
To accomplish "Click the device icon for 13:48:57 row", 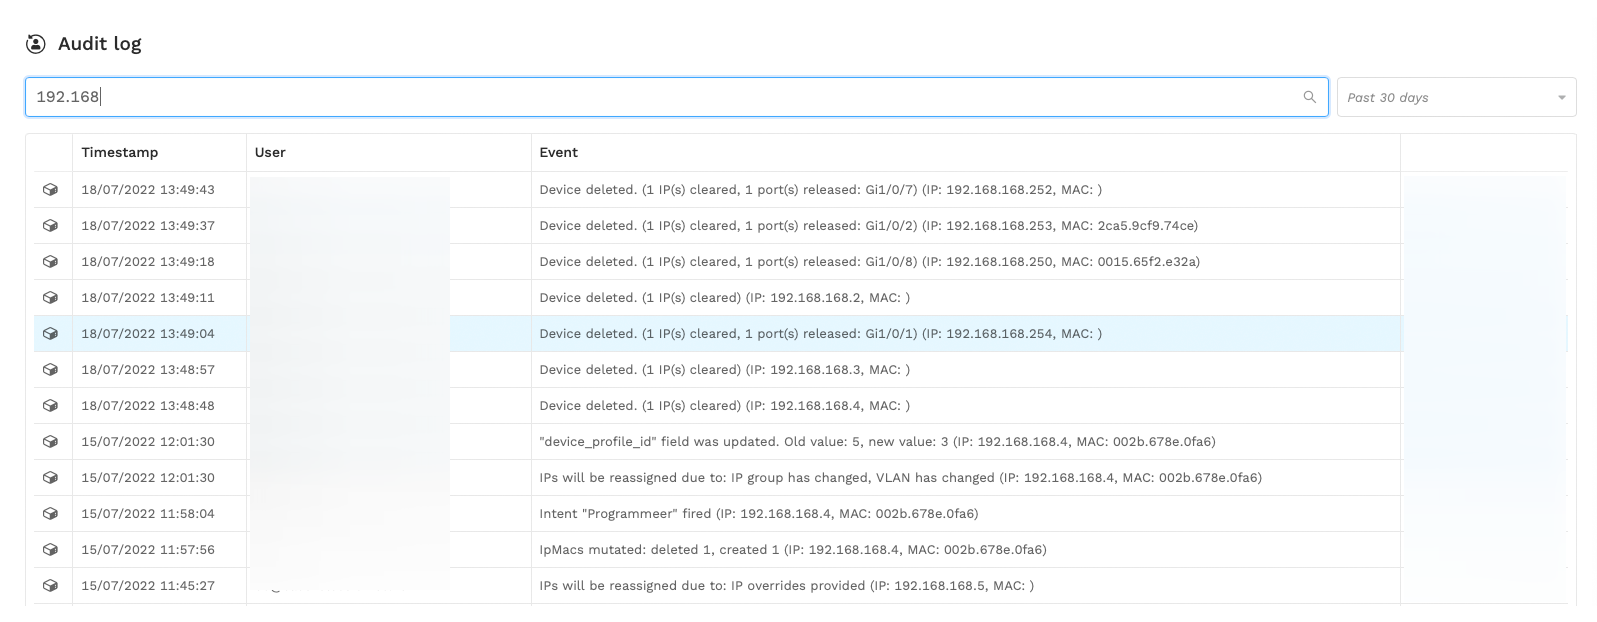I will point(50,370).
